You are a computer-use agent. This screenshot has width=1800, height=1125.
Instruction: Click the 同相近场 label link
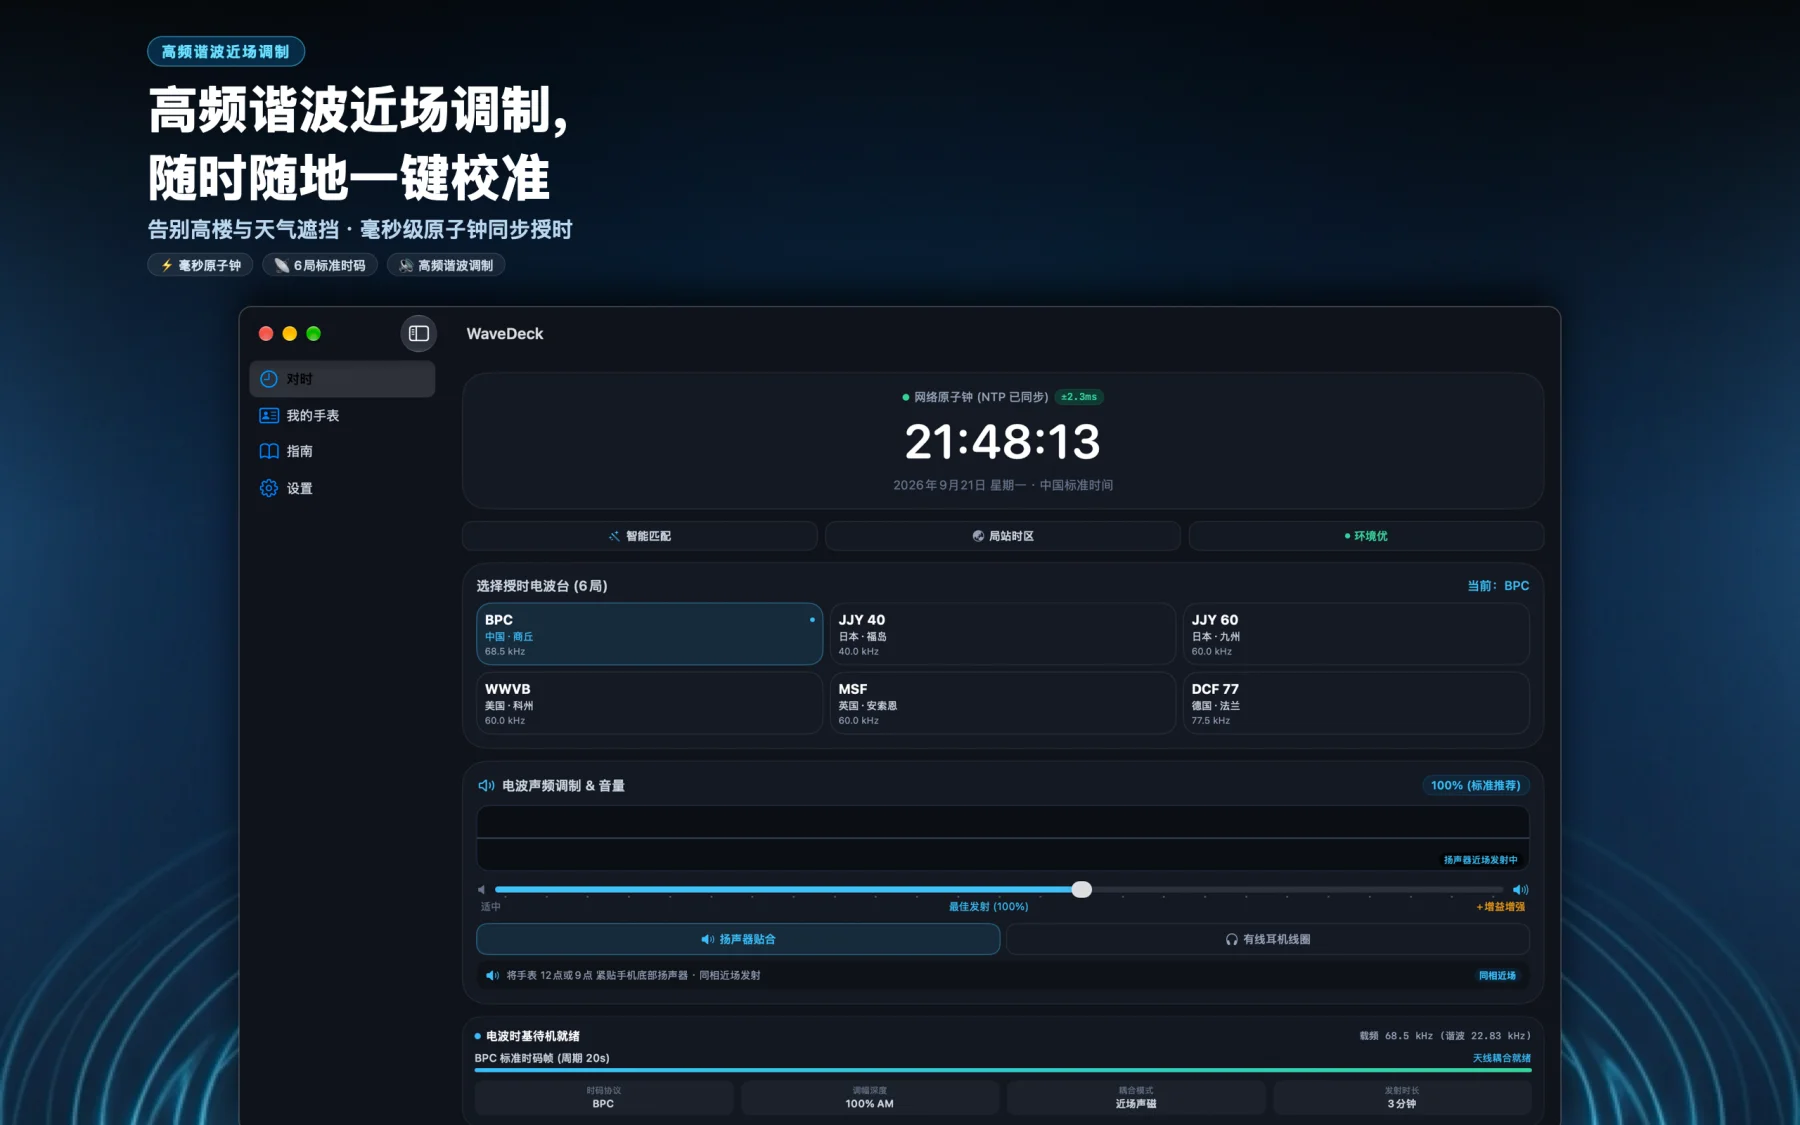tap(1497, 975)
